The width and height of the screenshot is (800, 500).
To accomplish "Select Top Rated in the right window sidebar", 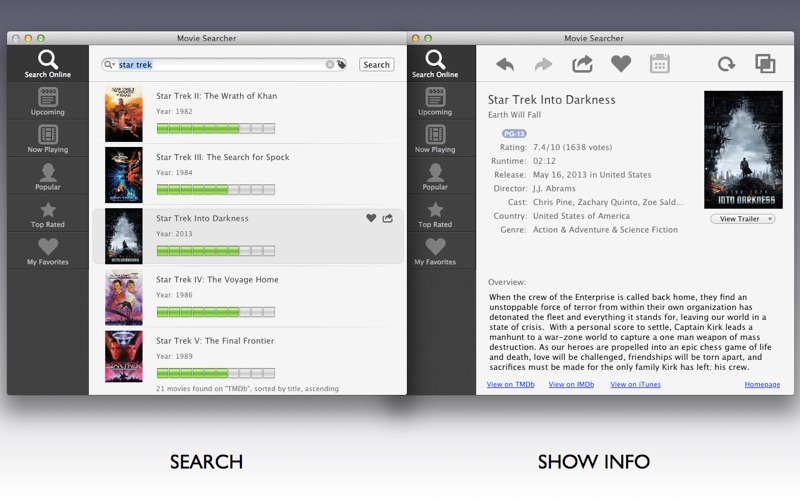I will 435,214.
